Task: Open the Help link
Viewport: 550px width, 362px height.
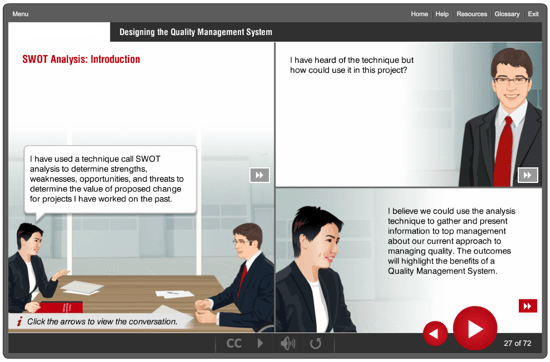Action: pyautogui.click(x=442, y=14)
